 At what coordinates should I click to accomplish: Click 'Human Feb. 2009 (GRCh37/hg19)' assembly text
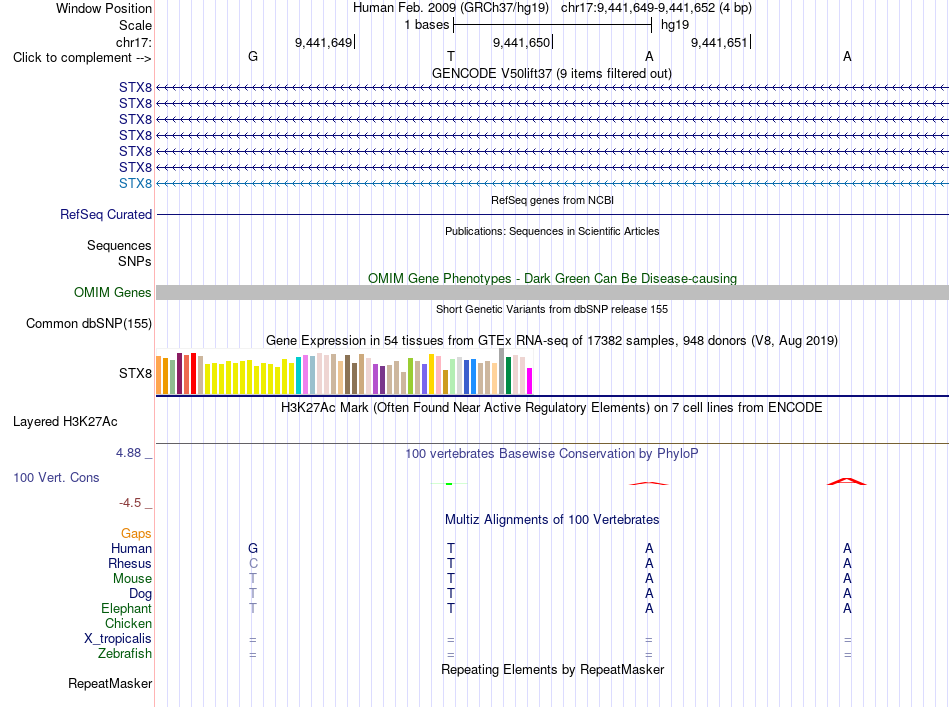[451, 8]
